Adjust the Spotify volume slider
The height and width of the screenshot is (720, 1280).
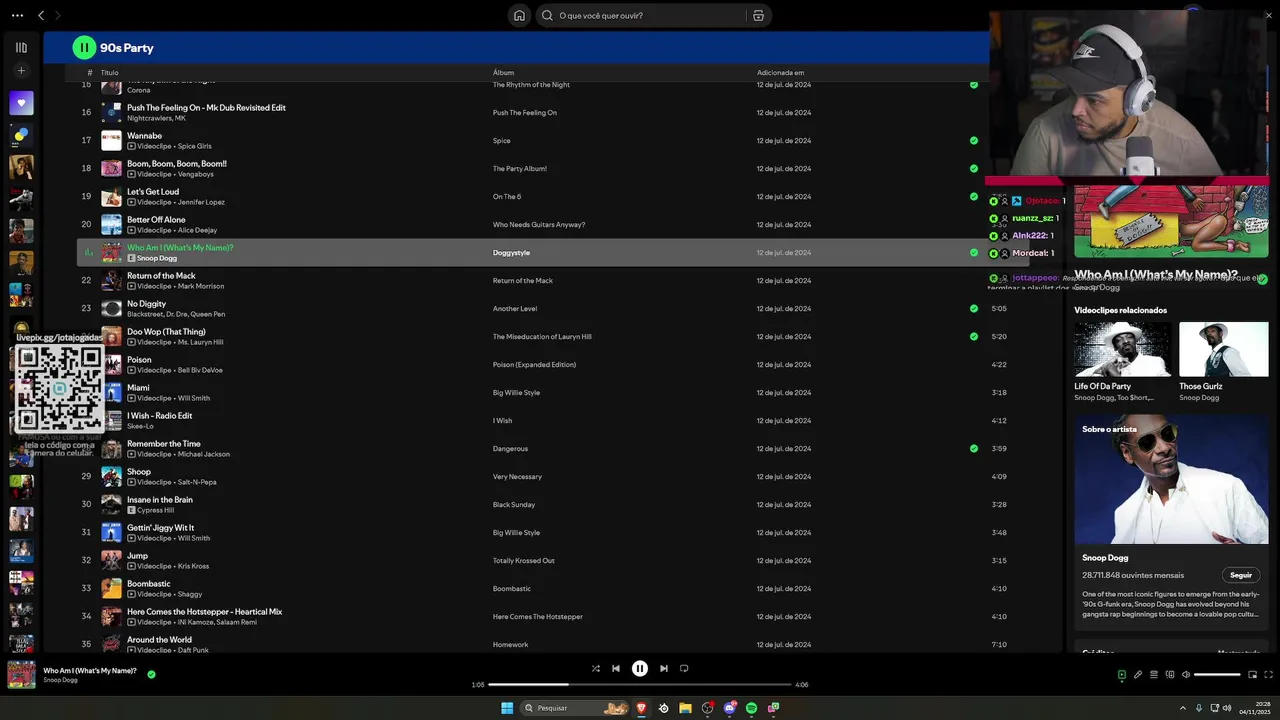(x=1217, y=675)
